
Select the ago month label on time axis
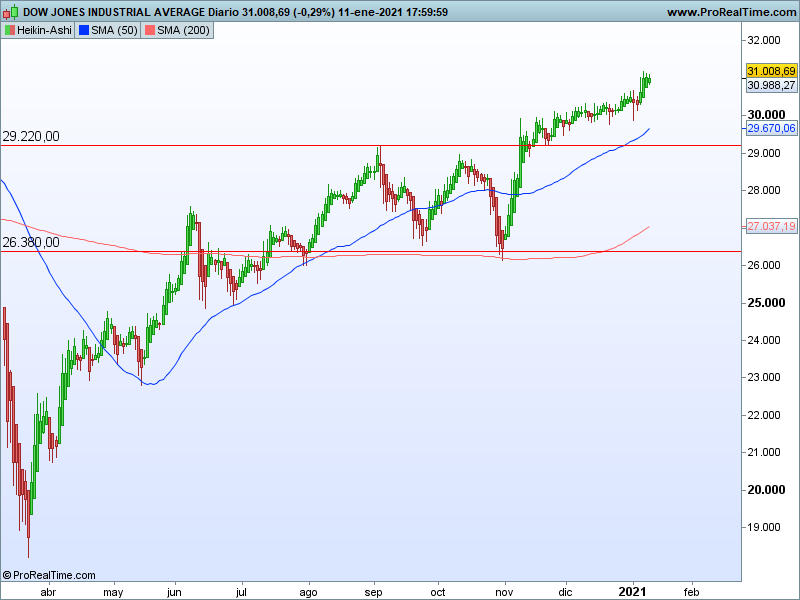pos(308,593)
